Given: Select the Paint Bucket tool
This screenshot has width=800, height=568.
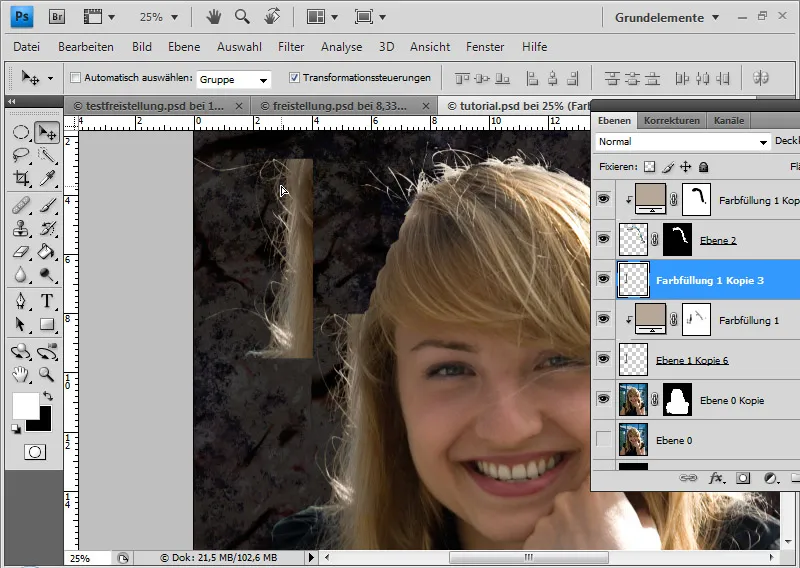Looking at the screenshot, I should [47, 251].
